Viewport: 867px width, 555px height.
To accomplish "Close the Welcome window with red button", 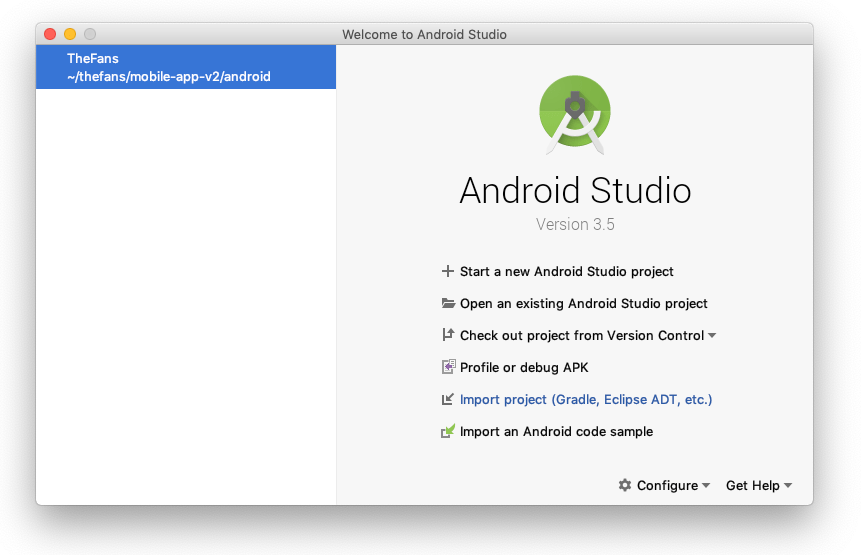I will 50,34.
